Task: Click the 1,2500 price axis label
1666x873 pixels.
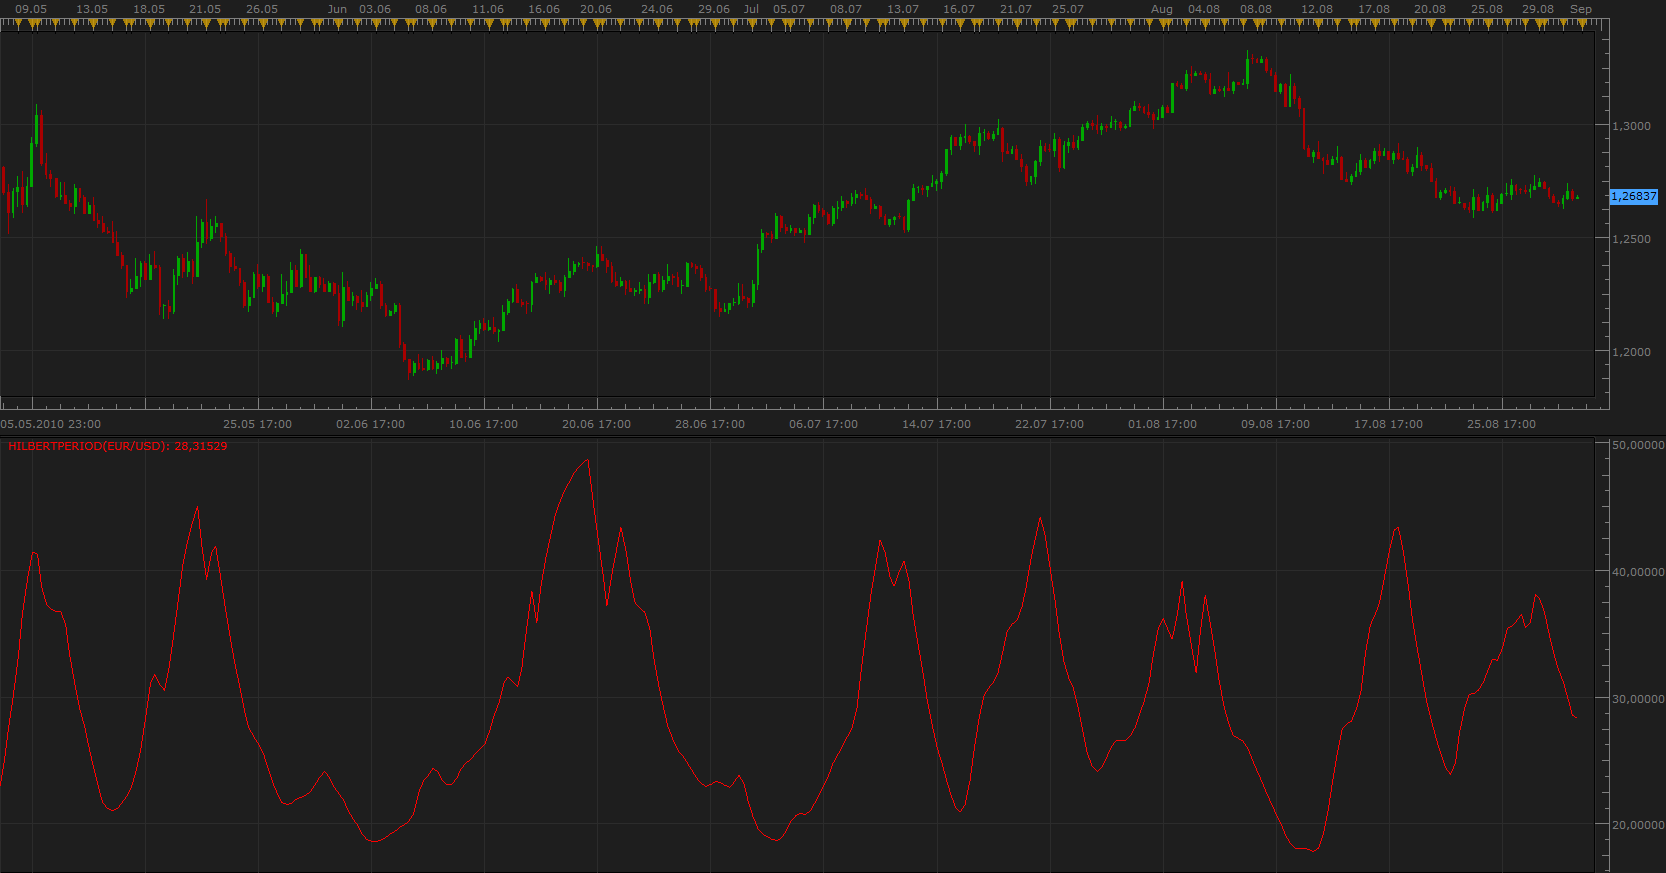Action: point(1632,239)
